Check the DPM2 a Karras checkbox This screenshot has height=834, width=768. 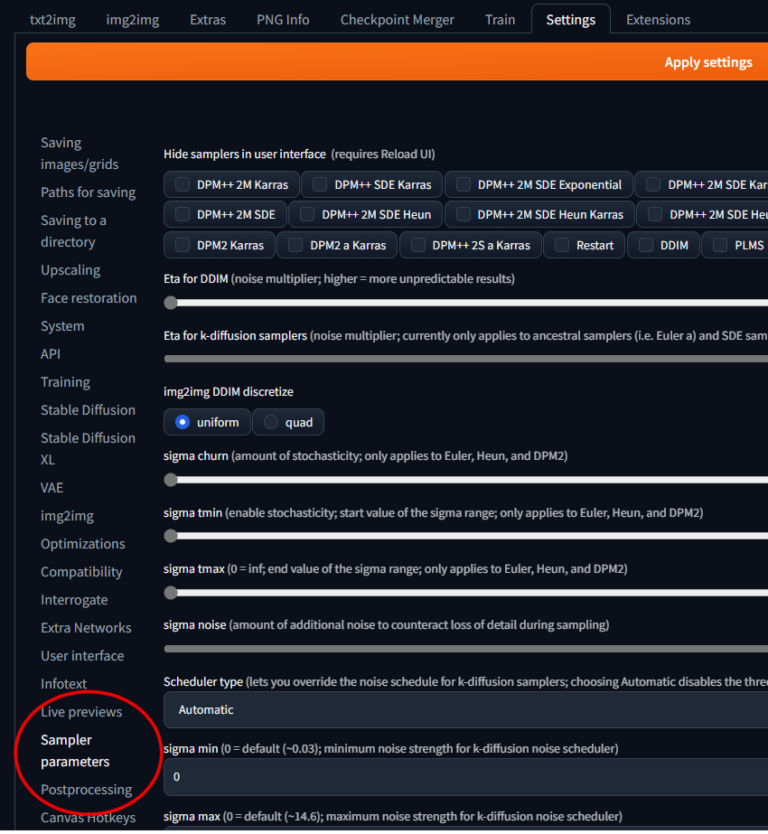pyautogui.click(x=295, y=245)
